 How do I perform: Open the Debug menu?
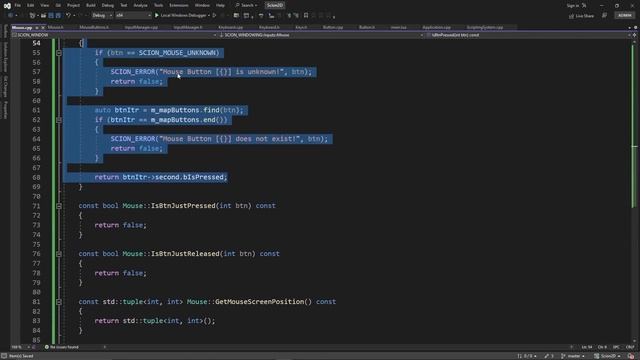click(x=108, y=5)
